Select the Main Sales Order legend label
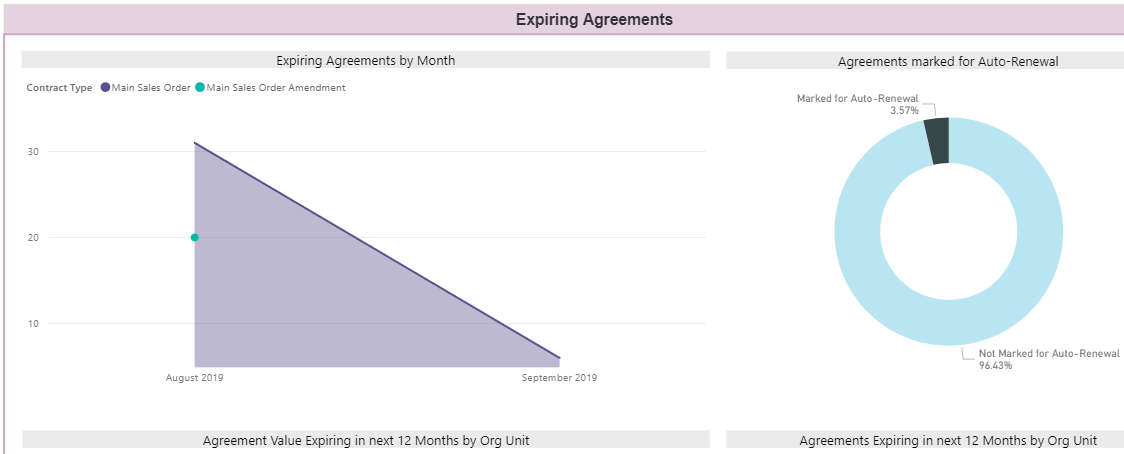This screenshot has height=454, width=1124. [x=151, y=88]
